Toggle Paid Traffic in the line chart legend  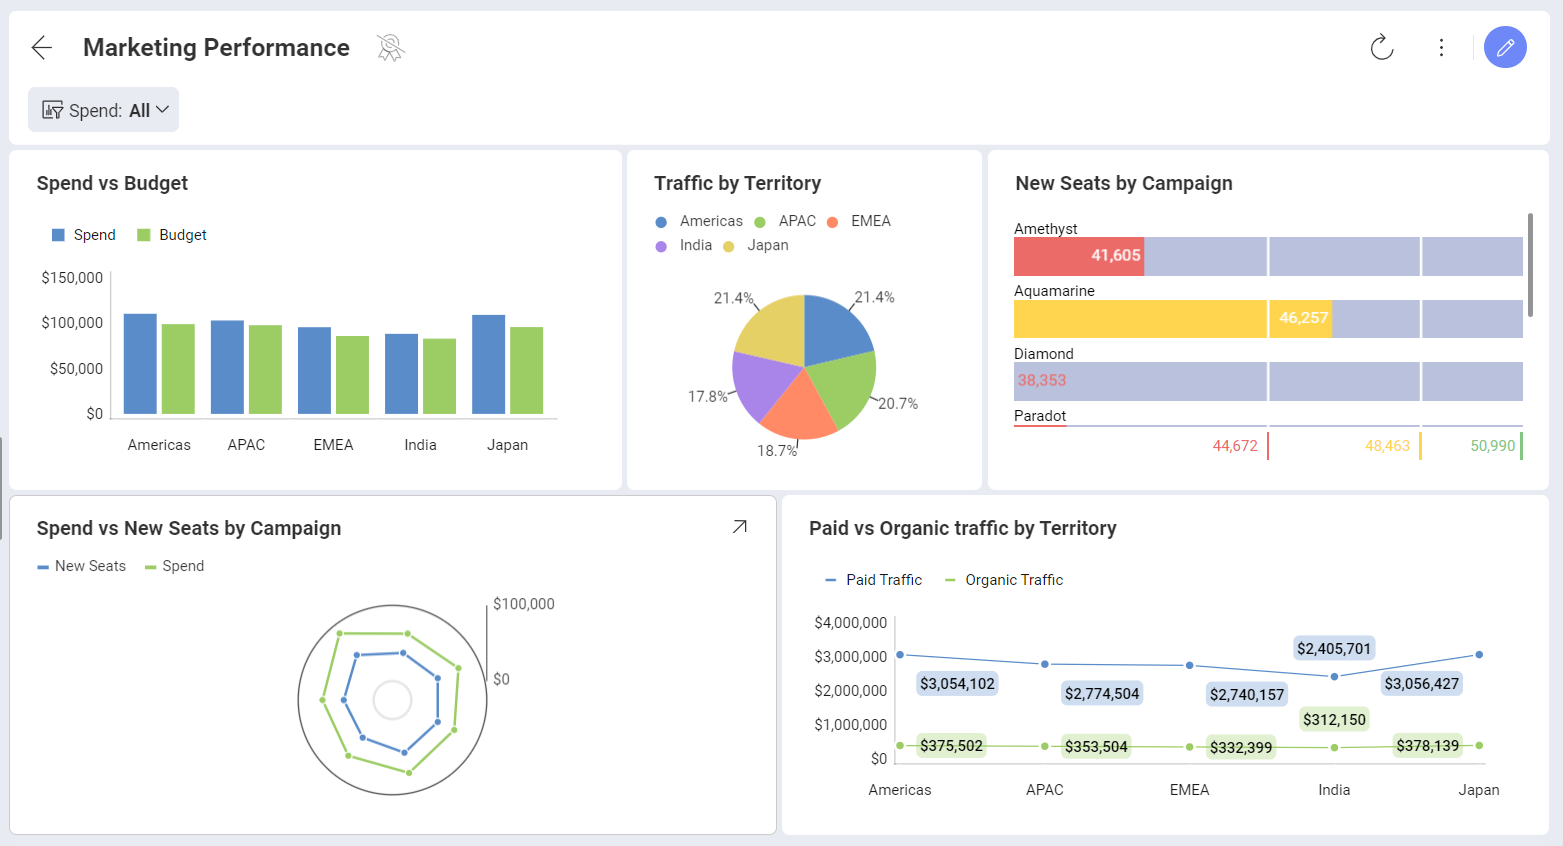[874, 579]
